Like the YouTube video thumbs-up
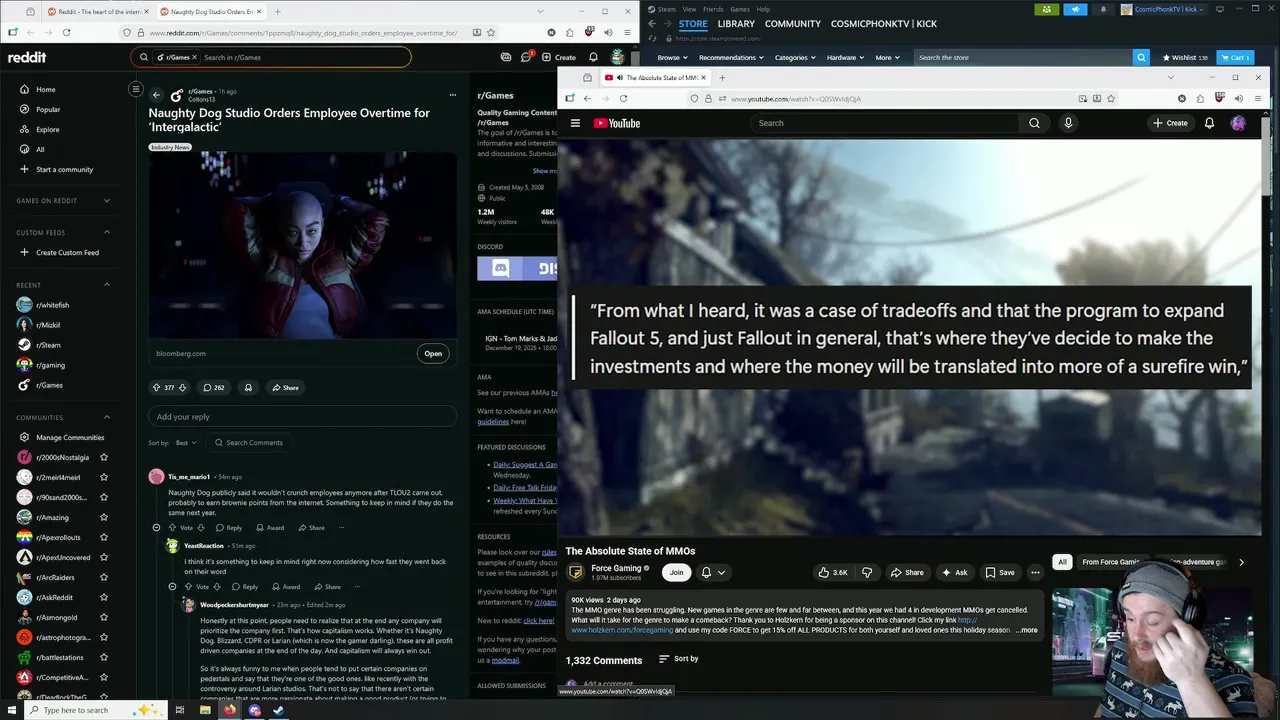1280x720 pixels. [x=833, y=572]
